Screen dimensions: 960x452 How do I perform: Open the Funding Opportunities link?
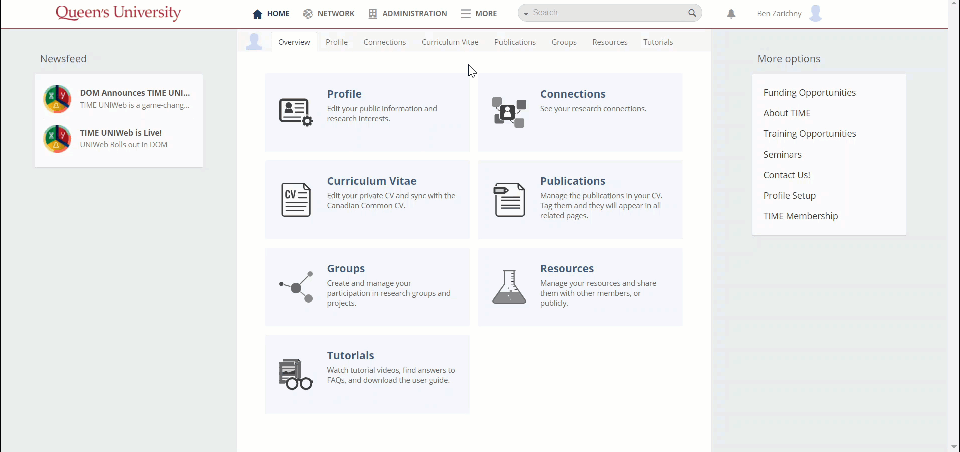(809, 93)
